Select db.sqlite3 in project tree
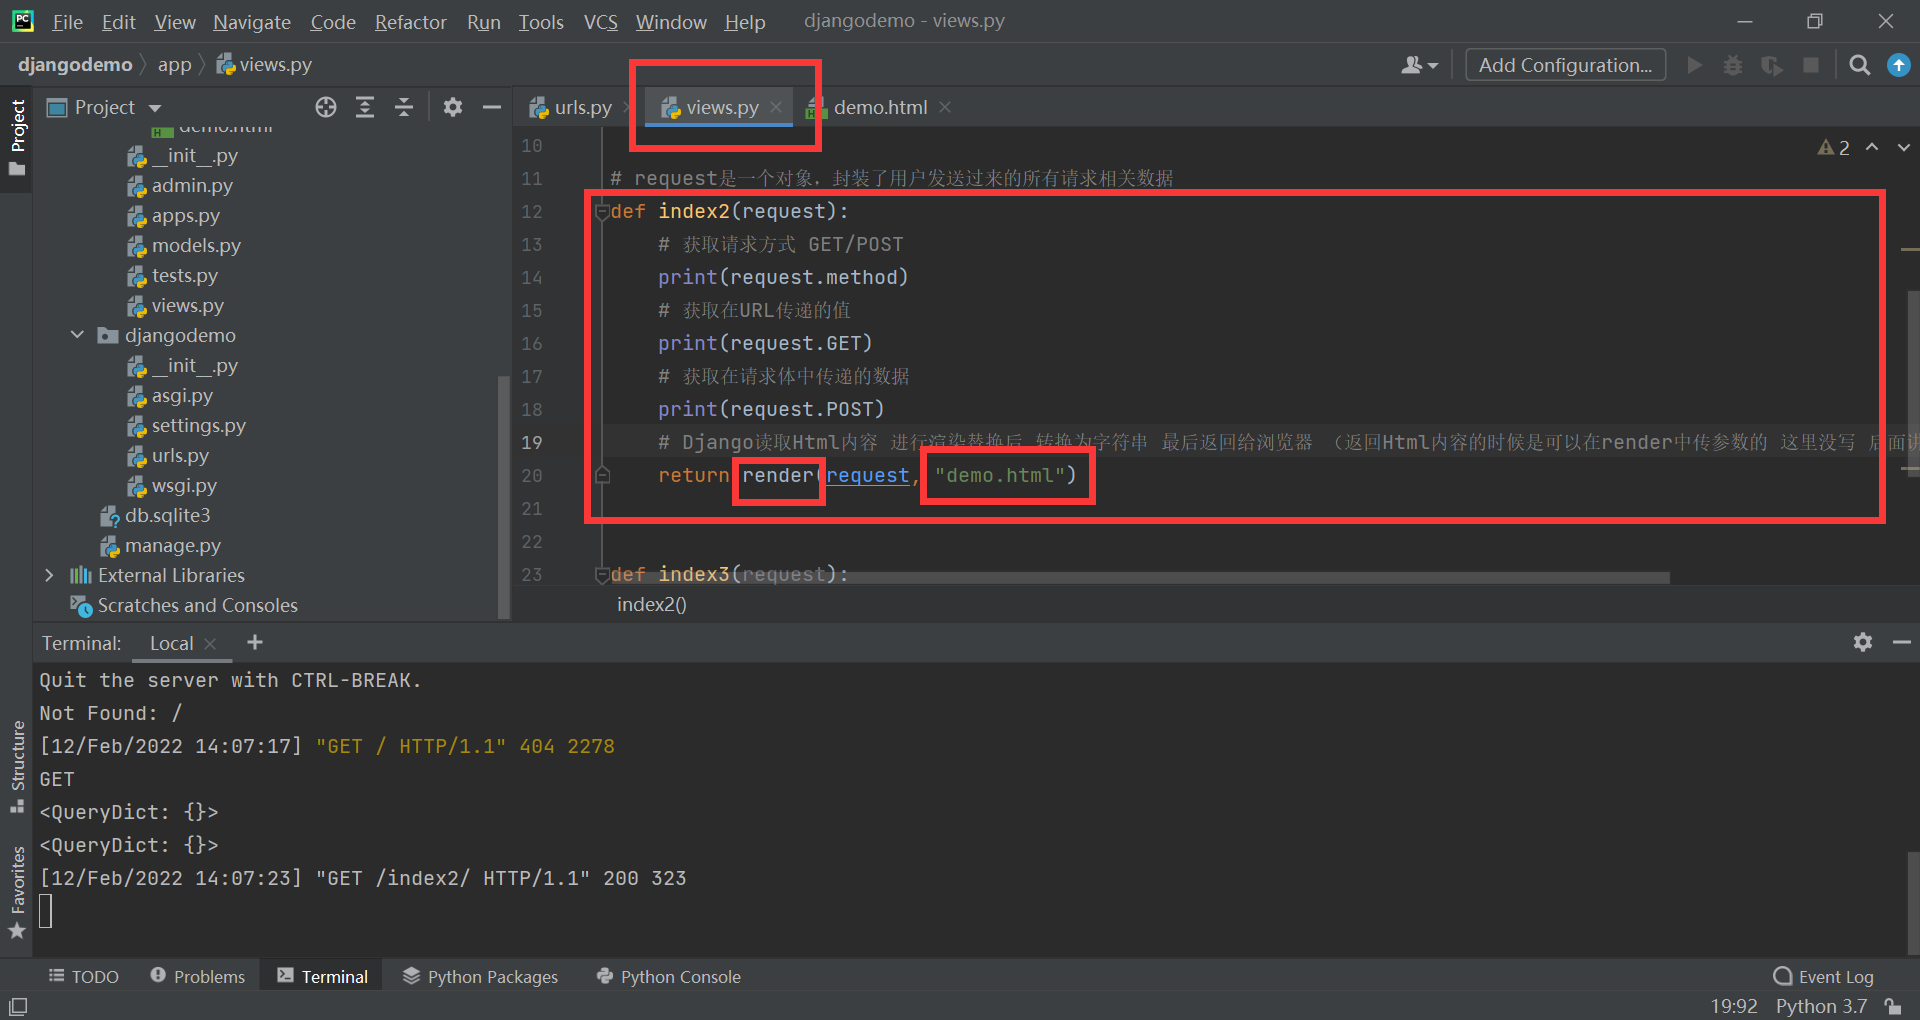 tap(167, 515)
